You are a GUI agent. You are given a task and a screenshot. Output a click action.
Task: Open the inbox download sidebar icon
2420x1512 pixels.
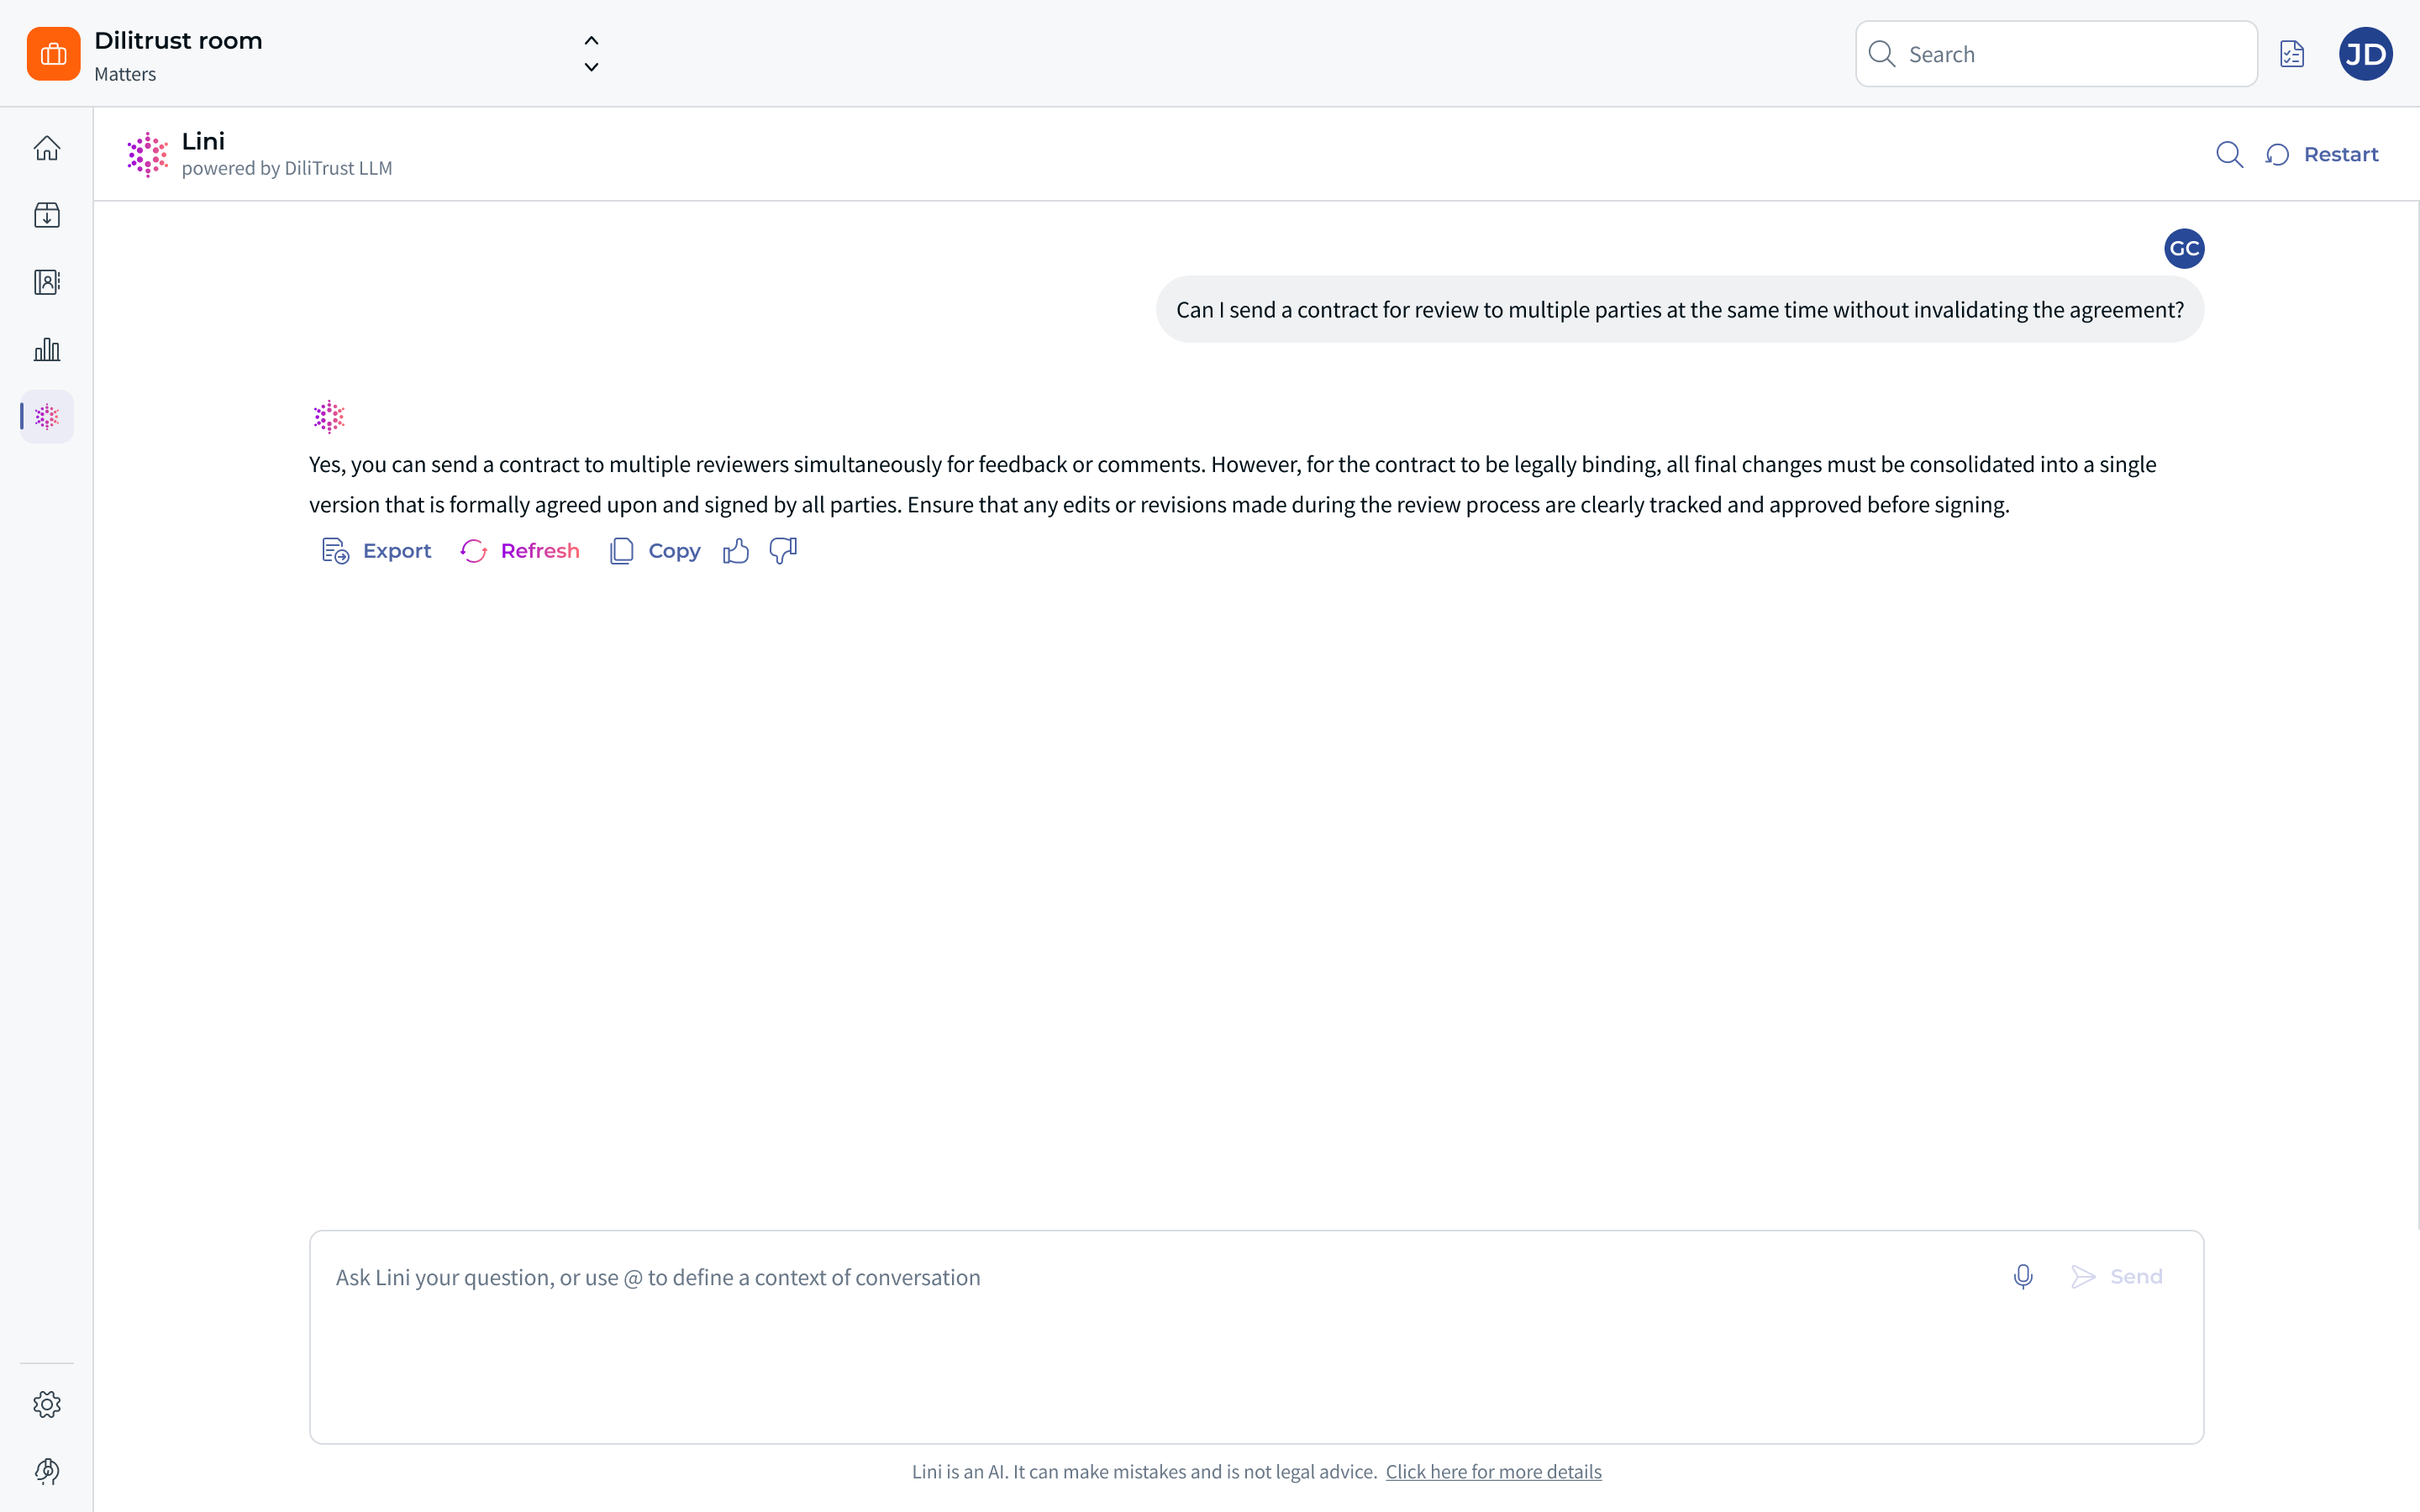[47, 215]
